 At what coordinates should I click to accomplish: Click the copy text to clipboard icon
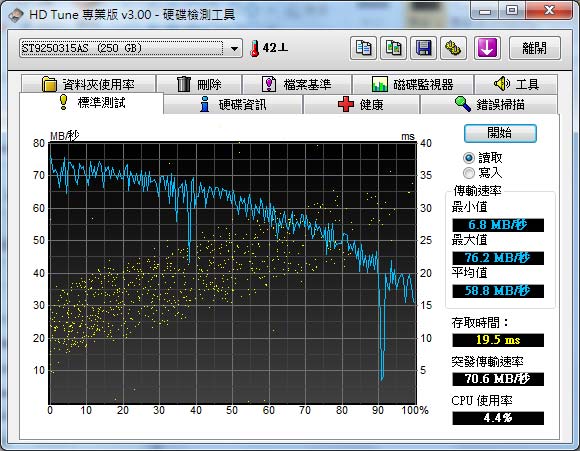point(363,48)
